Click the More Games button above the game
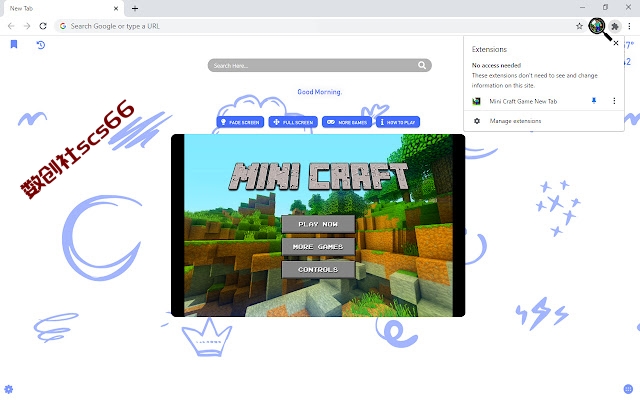The image size is (640, 400). point(347,122)
